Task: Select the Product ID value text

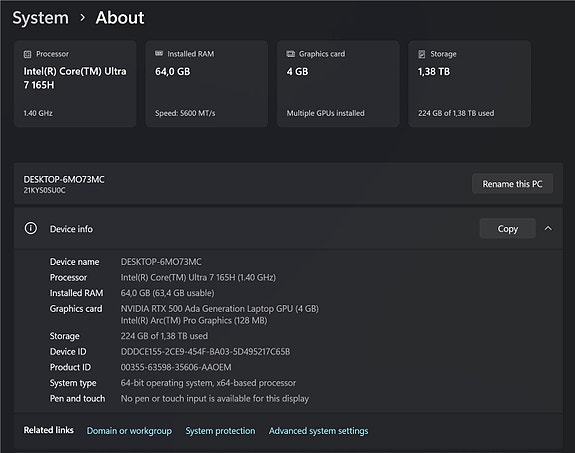Action: click(x=176, y=367)
